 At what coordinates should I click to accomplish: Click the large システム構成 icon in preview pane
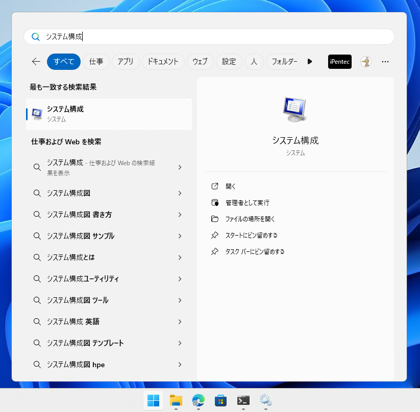[x=295, y=110]
